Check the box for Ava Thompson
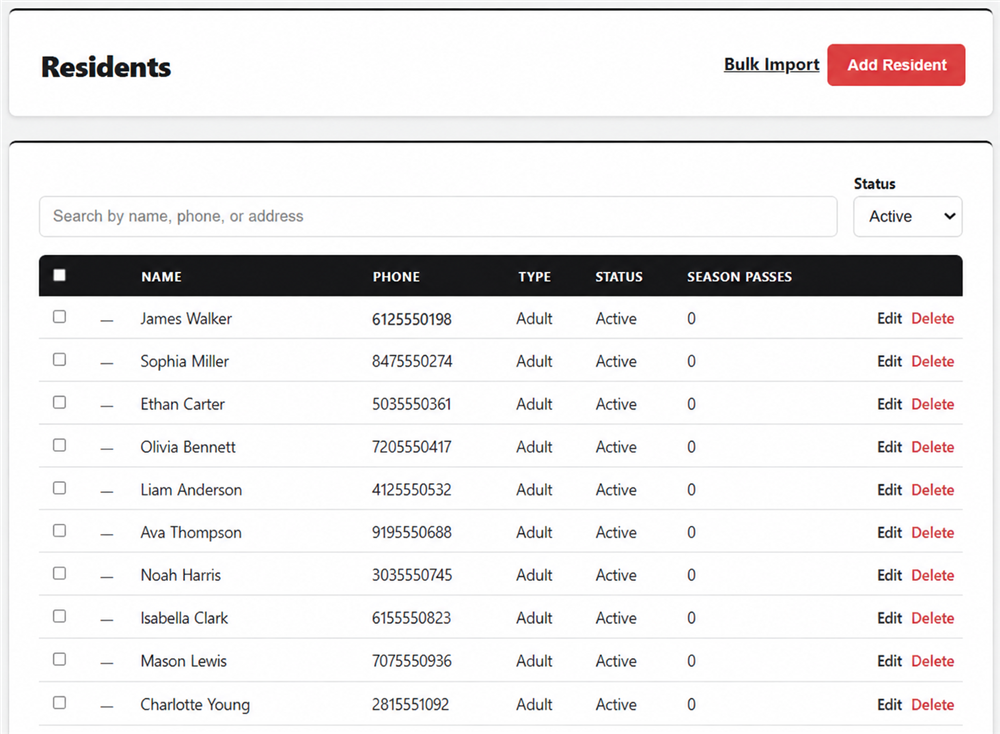This screenshot has width=1000, height=734. (x=59, y=530)
